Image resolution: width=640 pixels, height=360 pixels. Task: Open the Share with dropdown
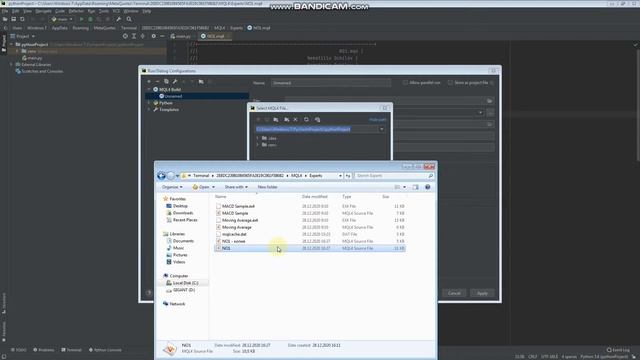(x=236, y=187)
